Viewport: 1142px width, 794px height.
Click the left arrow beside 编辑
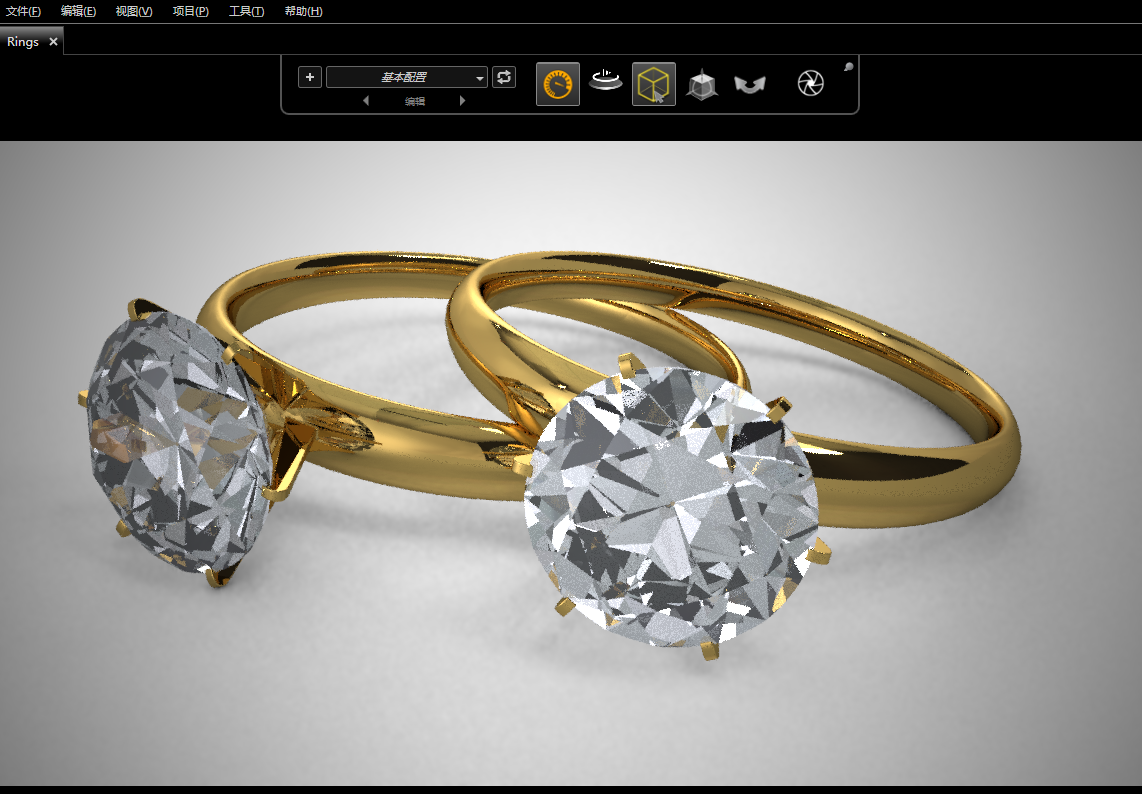[365, 101]
